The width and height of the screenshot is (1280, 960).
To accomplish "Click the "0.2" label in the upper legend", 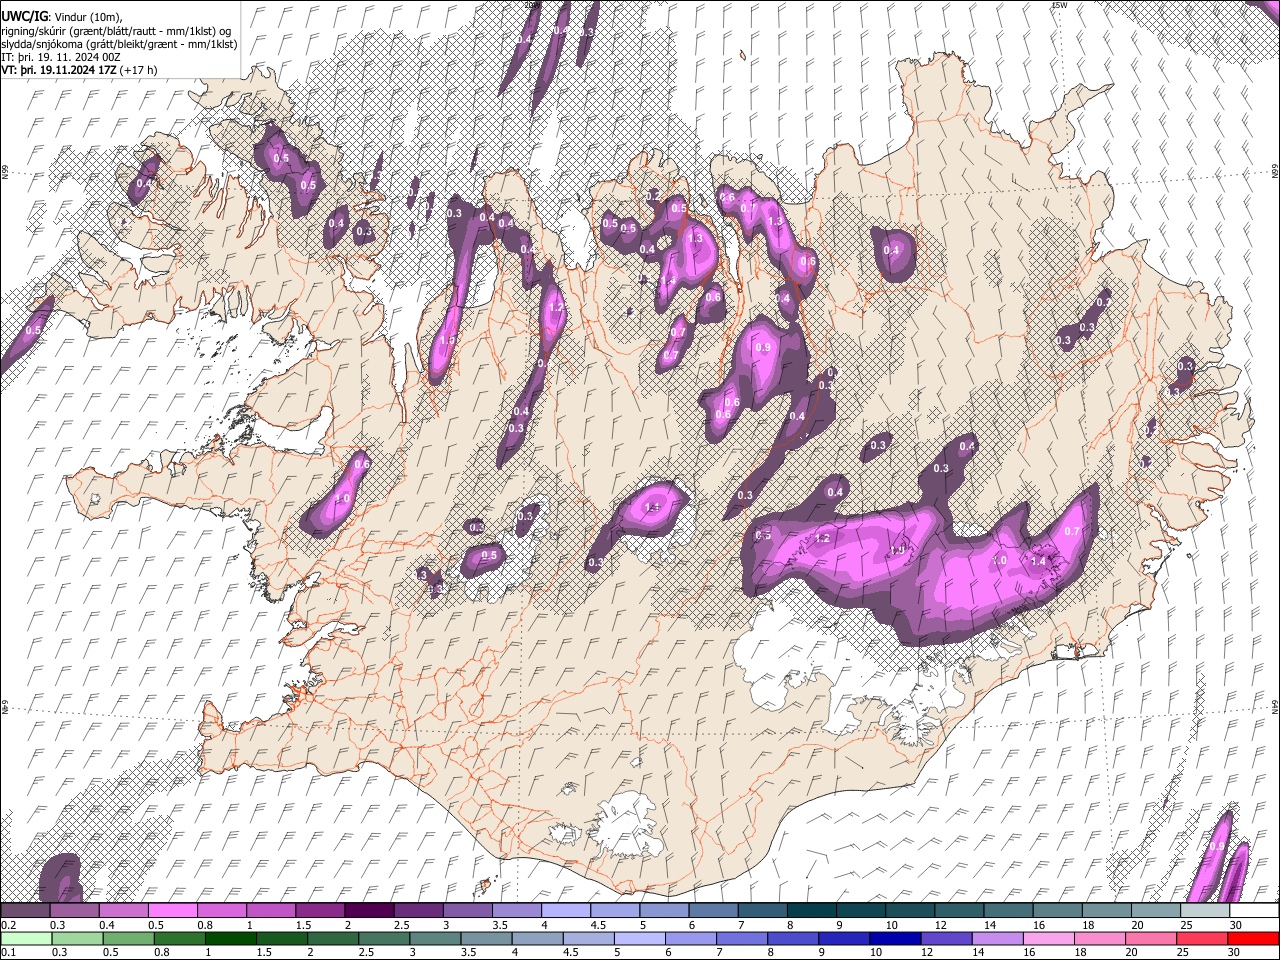I will (x=9, y=925).
